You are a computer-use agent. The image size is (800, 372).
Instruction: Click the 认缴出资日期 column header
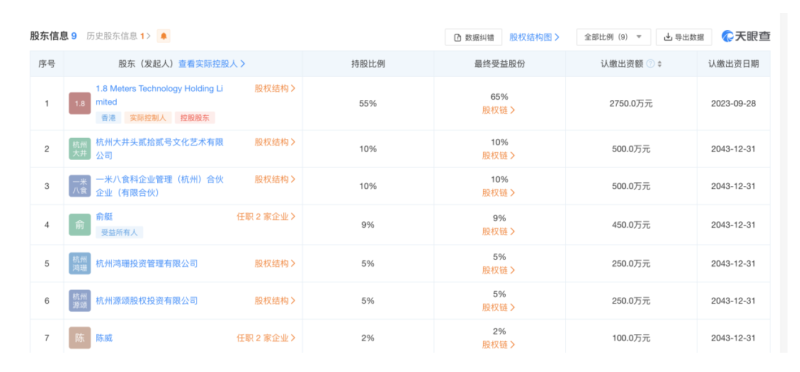[x=733, y=64]
